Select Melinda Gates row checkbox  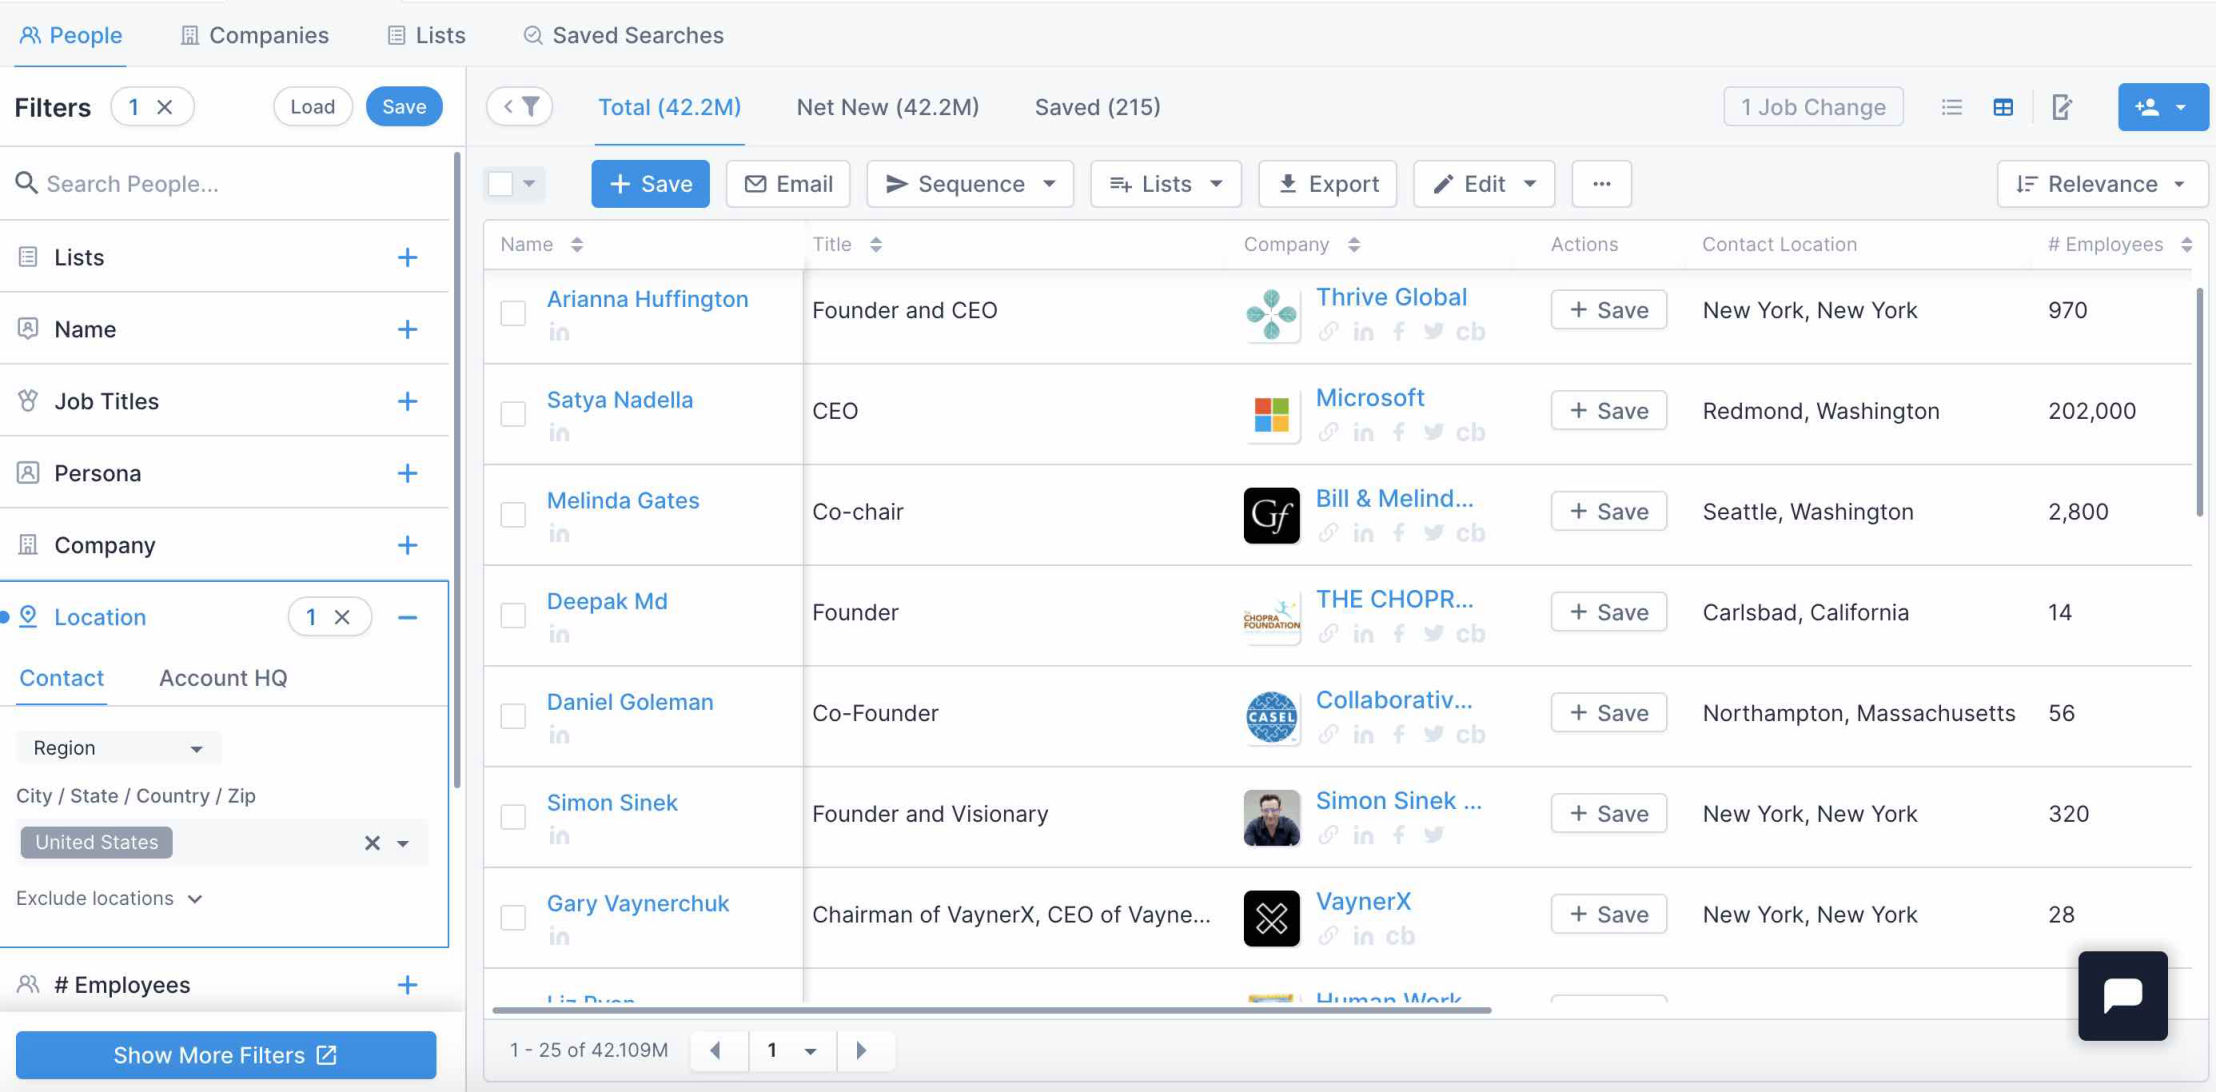tap(513, 514)
